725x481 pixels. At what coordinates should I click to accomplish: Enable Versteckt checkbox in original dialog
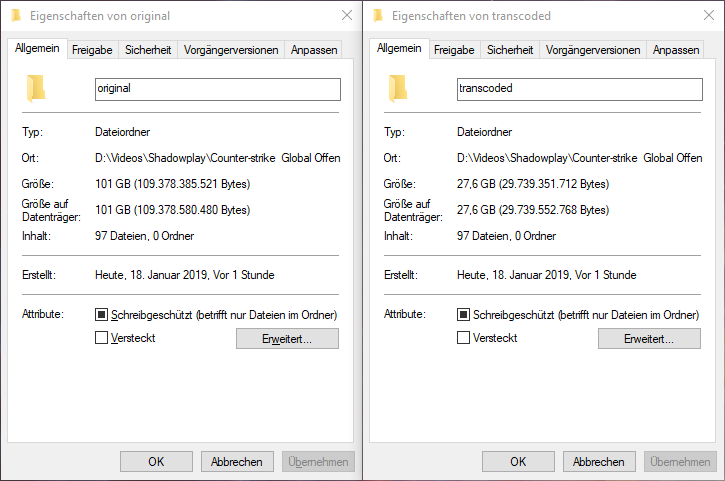pyautogui.click(x=101, y=338)
